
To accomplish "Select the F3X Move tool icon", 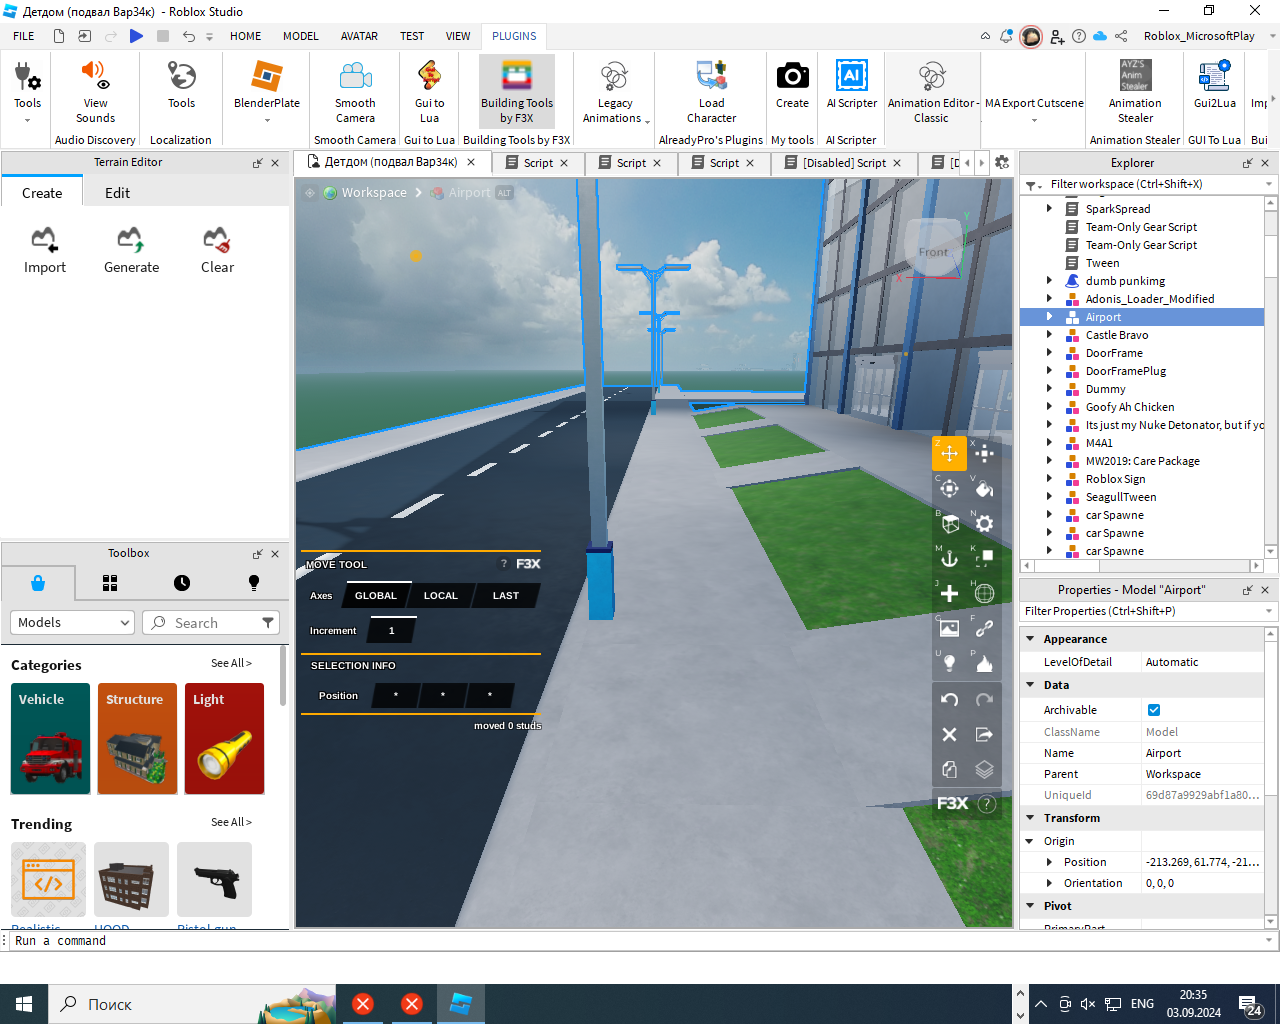I will (949, 453).
